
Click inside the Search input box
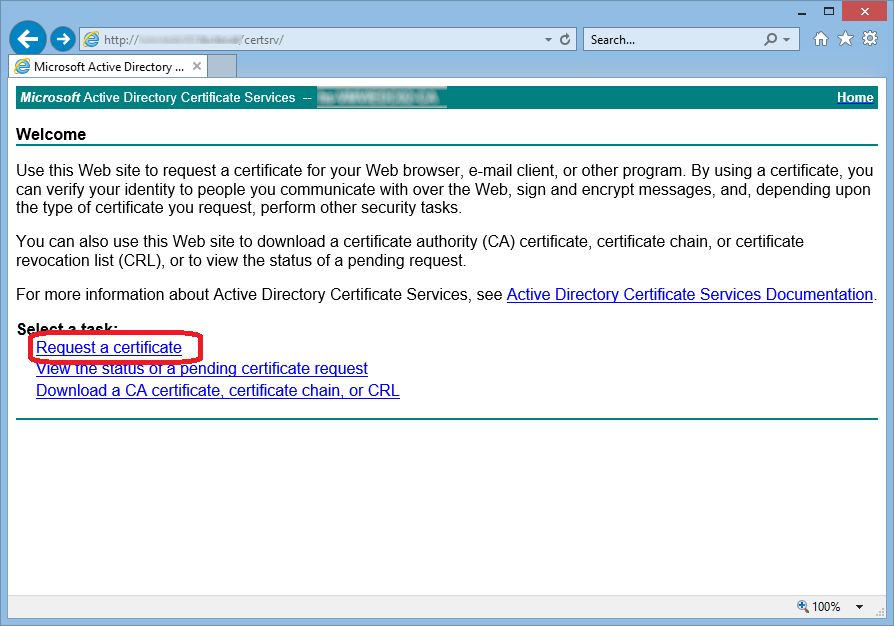pyautogui.click(x=670, y=40)
